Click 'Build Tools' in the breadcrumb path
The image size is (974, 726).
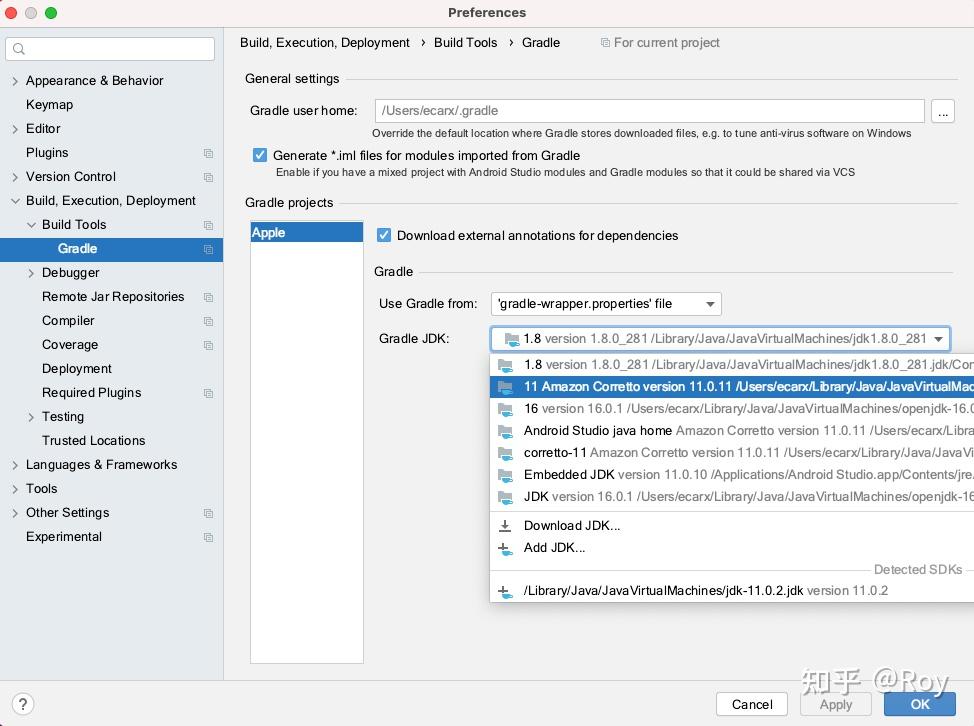pyautogui.click(x=465, y=43)
